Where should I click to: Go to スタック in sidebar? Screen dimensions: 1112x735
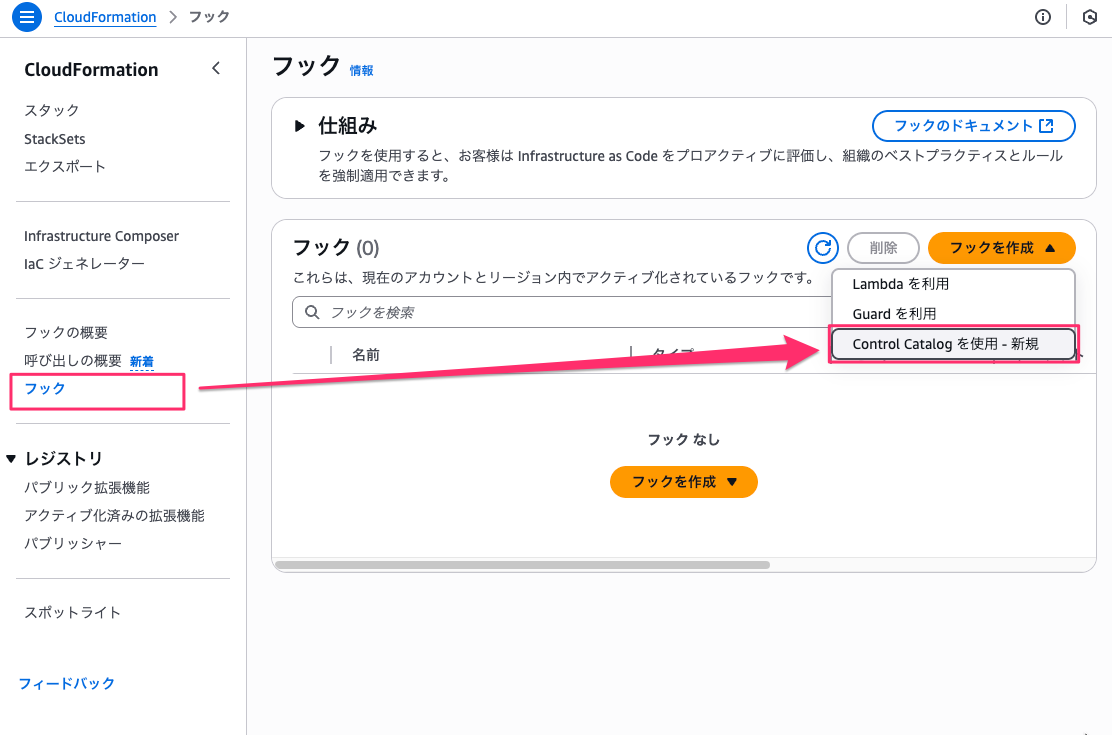click(x=52, y=111)
